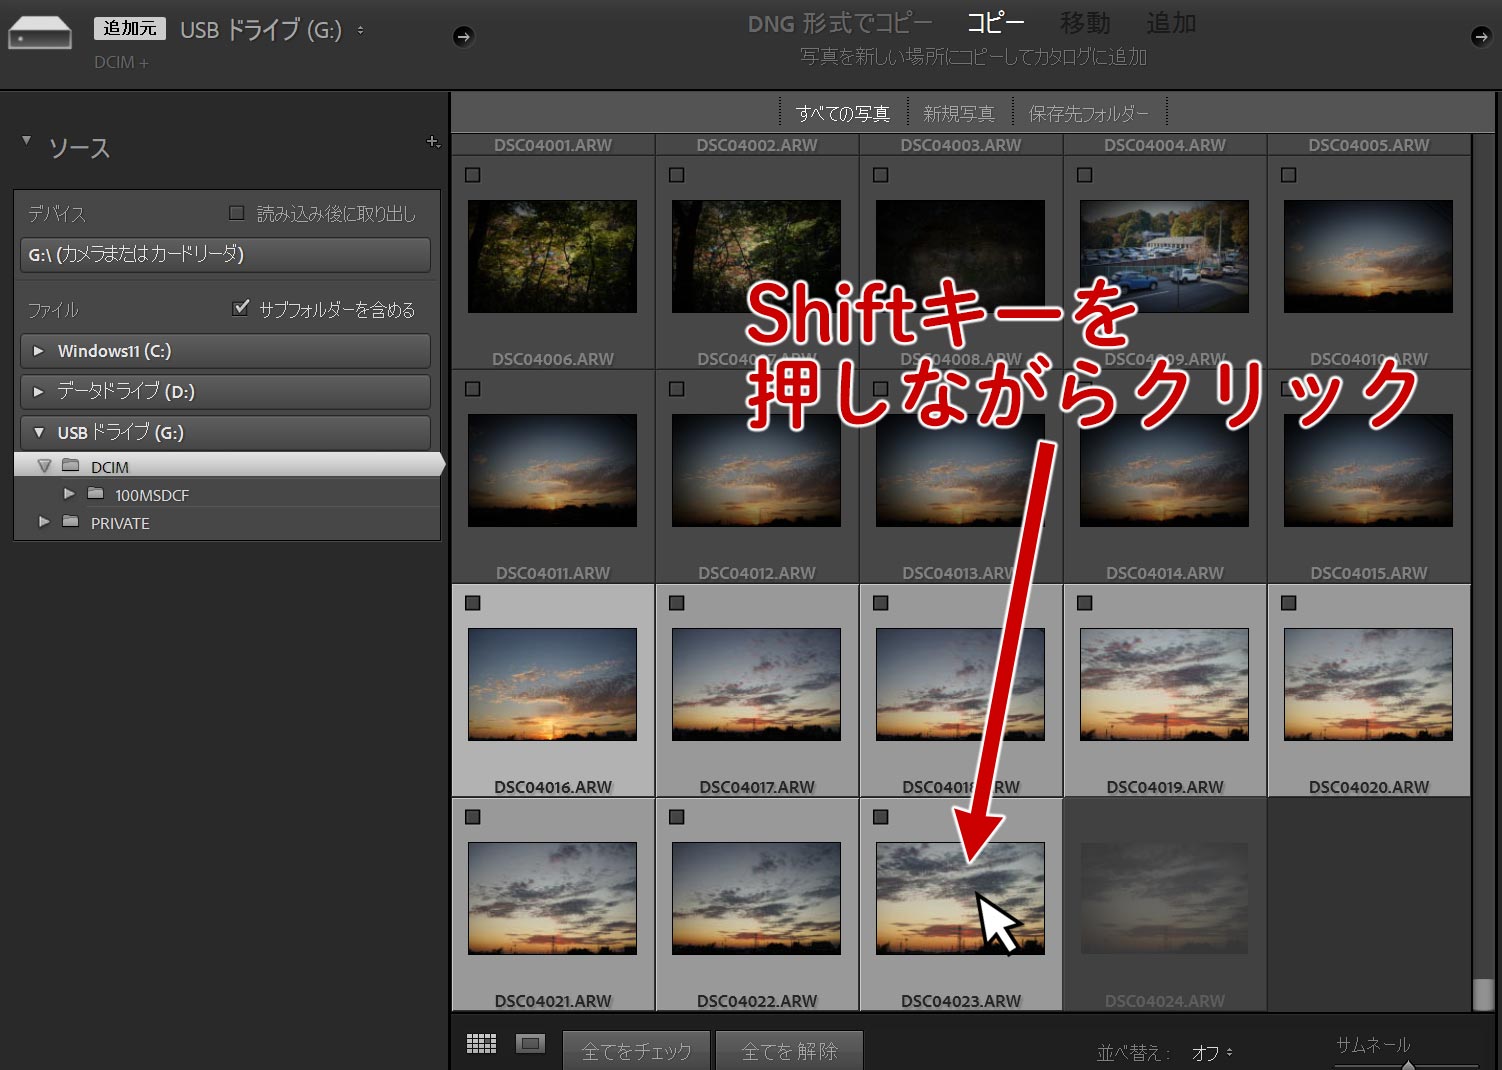Switch to grid view icon

[481, 1044]
